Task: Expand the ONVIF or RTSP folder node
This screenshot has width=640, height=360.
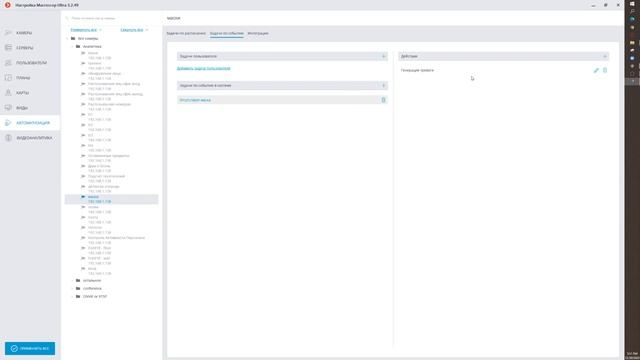Action: (73, 296)
